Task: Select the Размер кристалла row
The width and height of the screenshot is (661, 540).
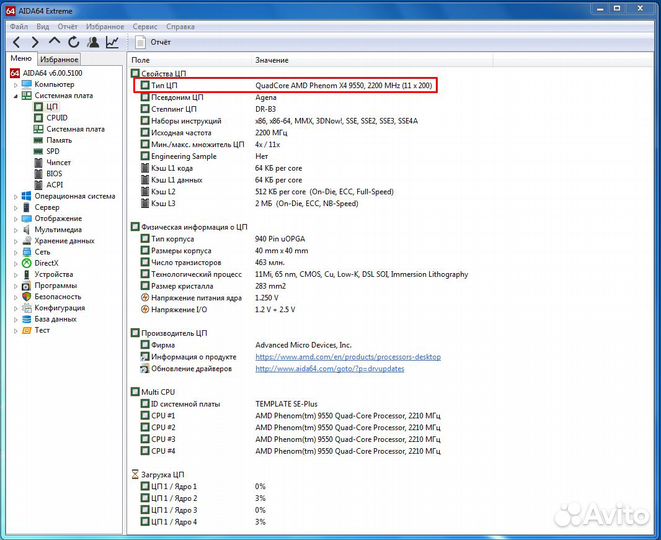Action: coord(213,286)
